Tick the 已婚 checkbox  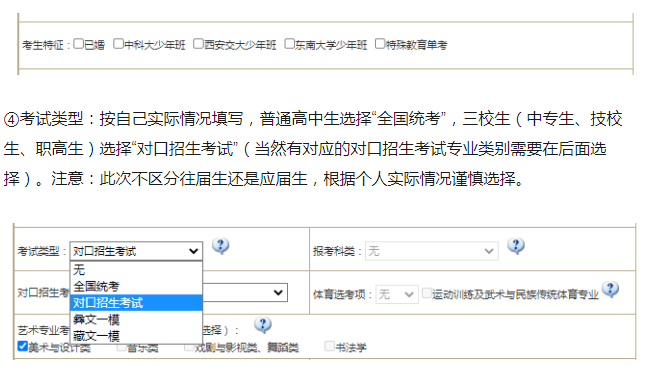click(x=78, y=44)
